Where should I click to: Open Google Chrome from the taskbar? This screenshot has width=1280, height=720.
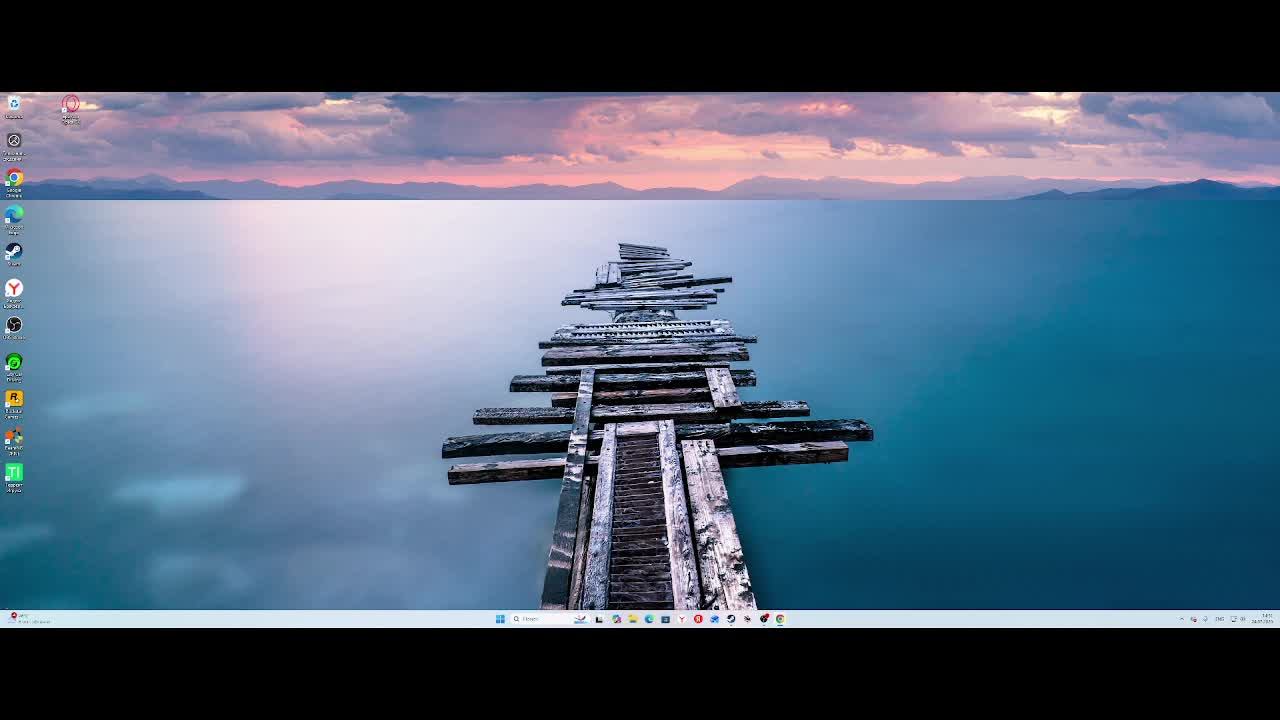(x=780, y=619)
